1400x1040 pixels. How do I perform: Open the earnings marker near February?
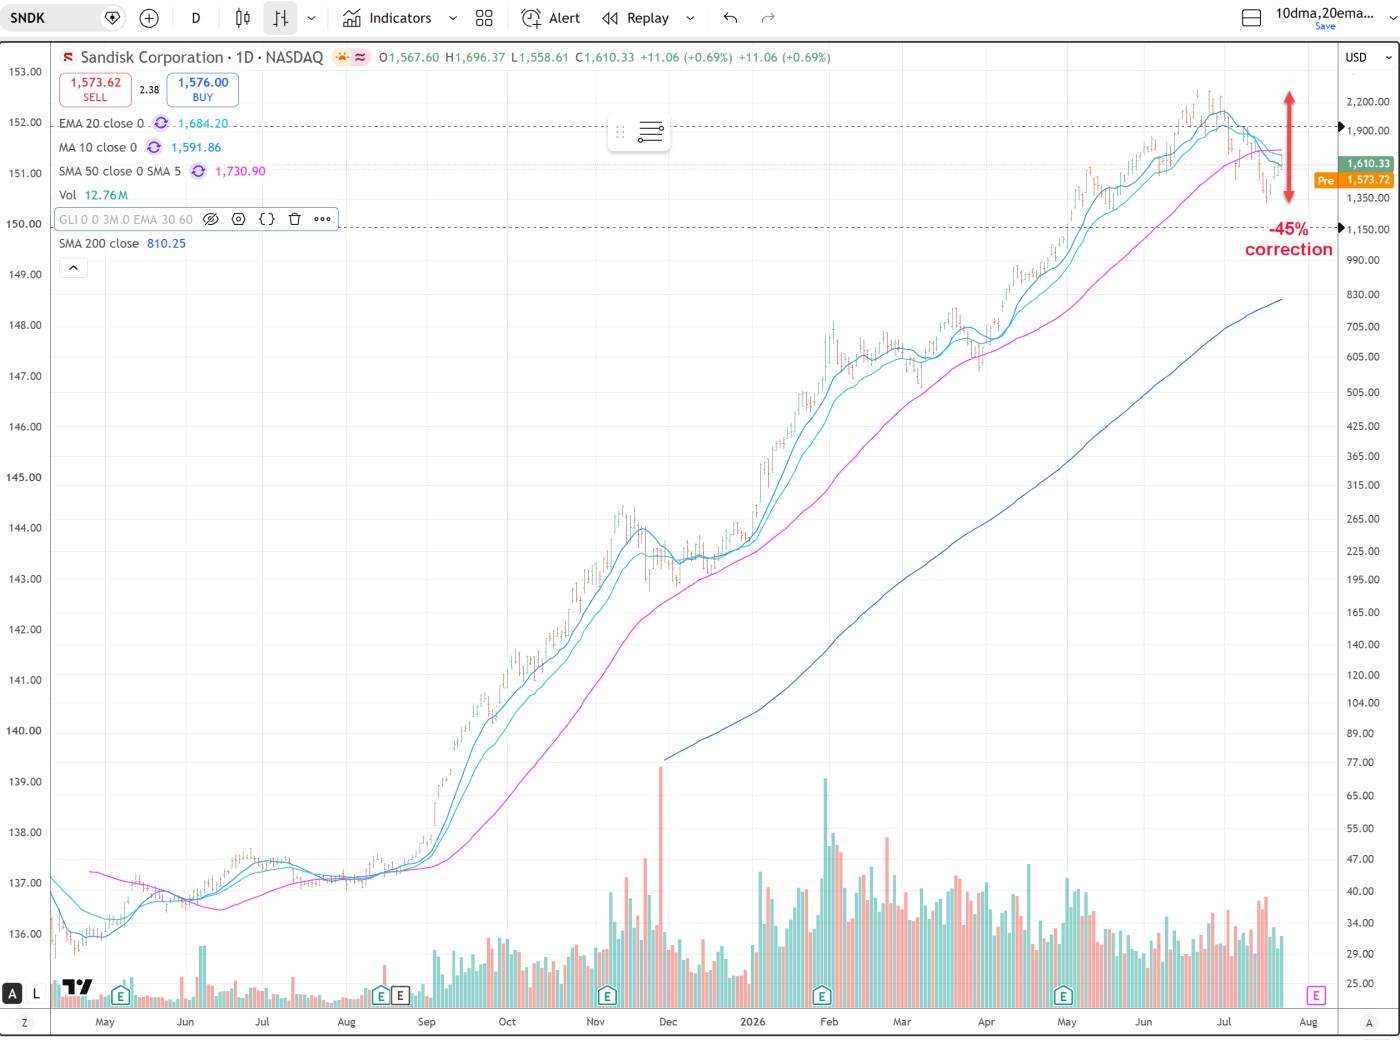point(822,996)
